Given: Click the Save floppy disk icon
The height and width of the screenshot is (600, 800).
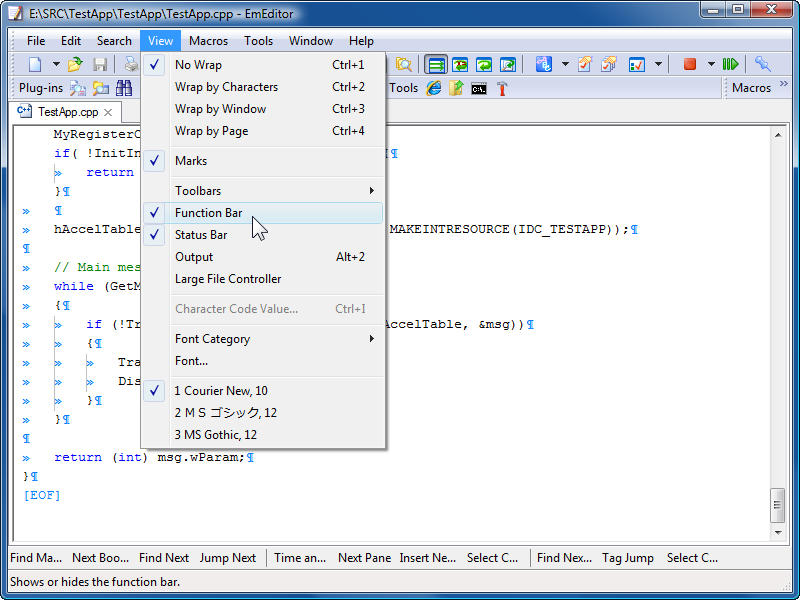Looking at the screenshot, I should (x=100, y=65).
